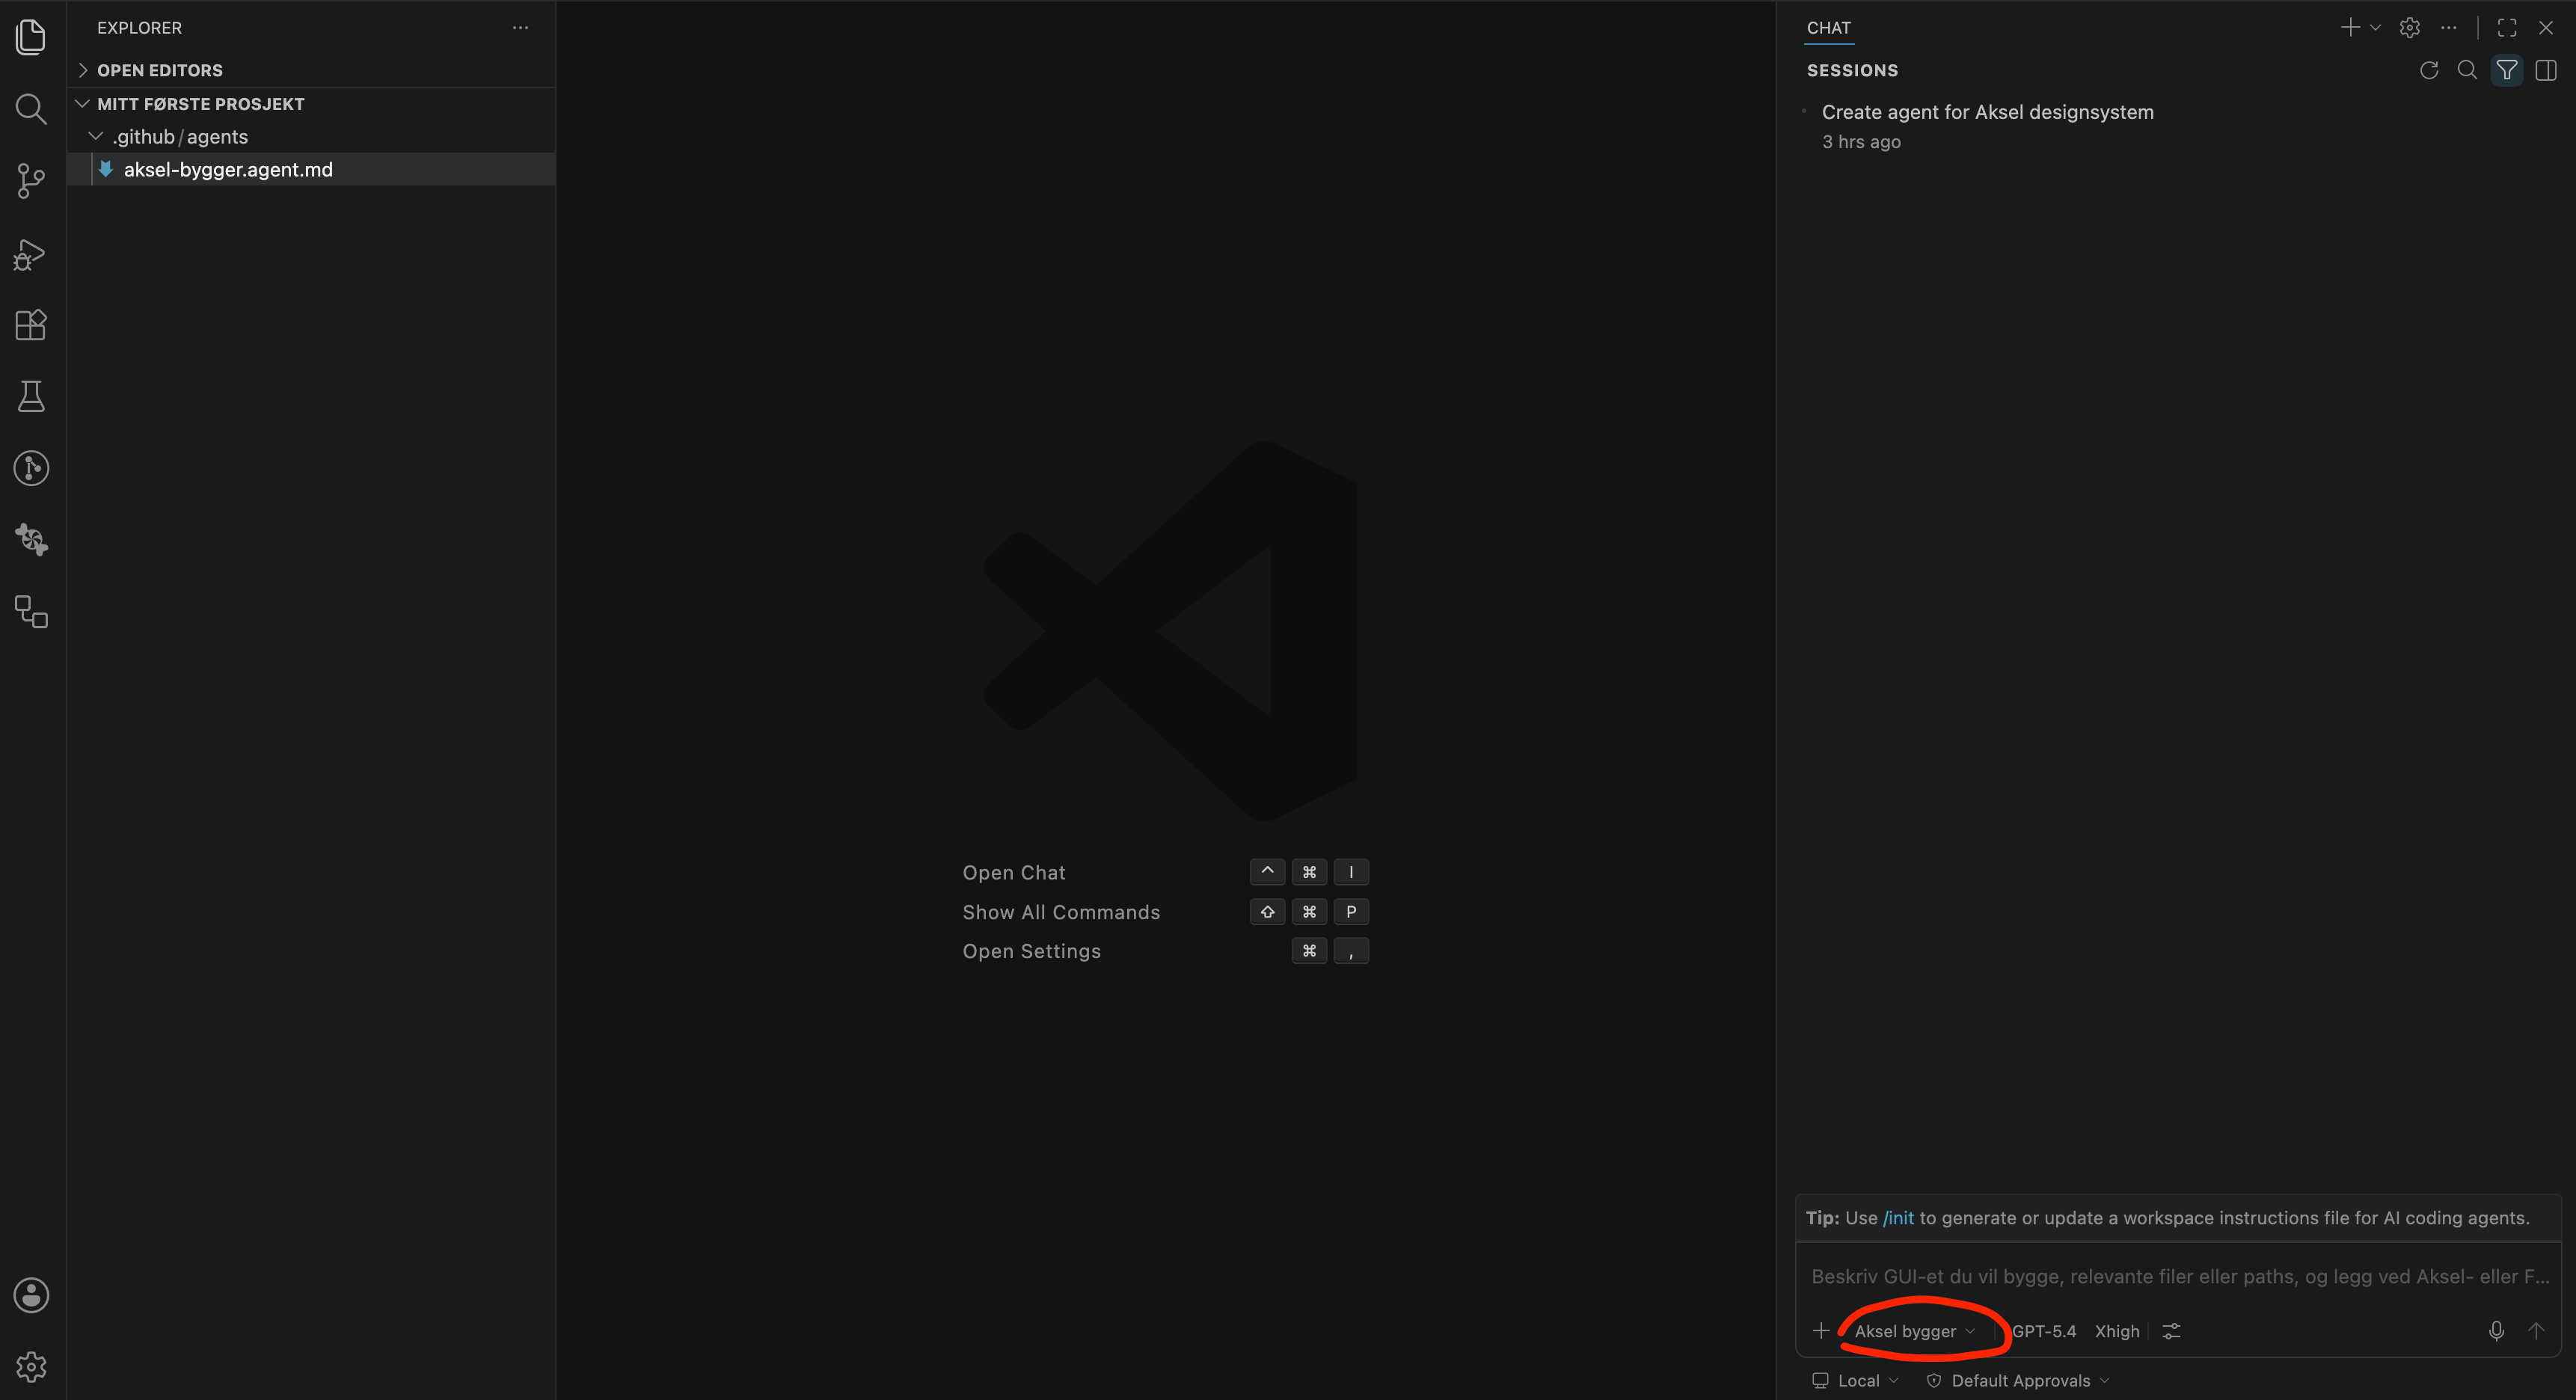The height and width of the screenshot is (1400, 2576).
Task: Toggle the sessions filter
Action: point(2507,70)
